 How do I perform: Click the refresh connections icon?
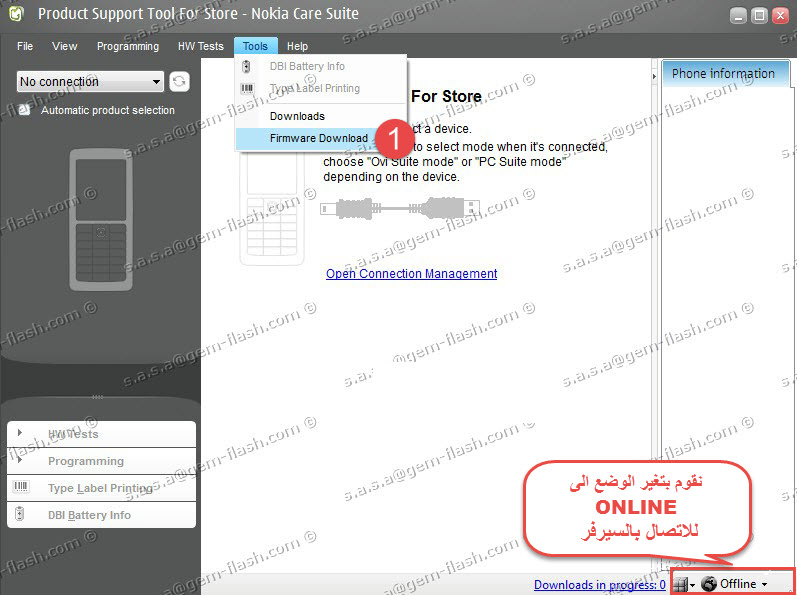pyautogui.click(x=179, y=81)
